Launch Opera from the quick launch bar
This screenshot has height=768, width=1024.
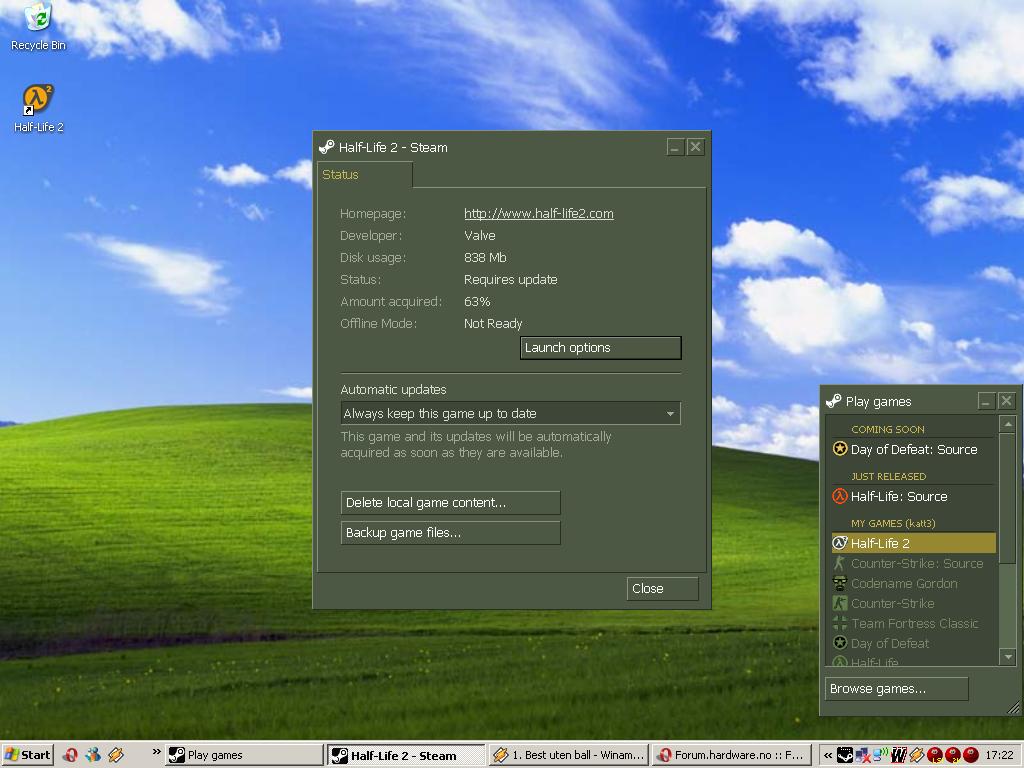(71, 755)
